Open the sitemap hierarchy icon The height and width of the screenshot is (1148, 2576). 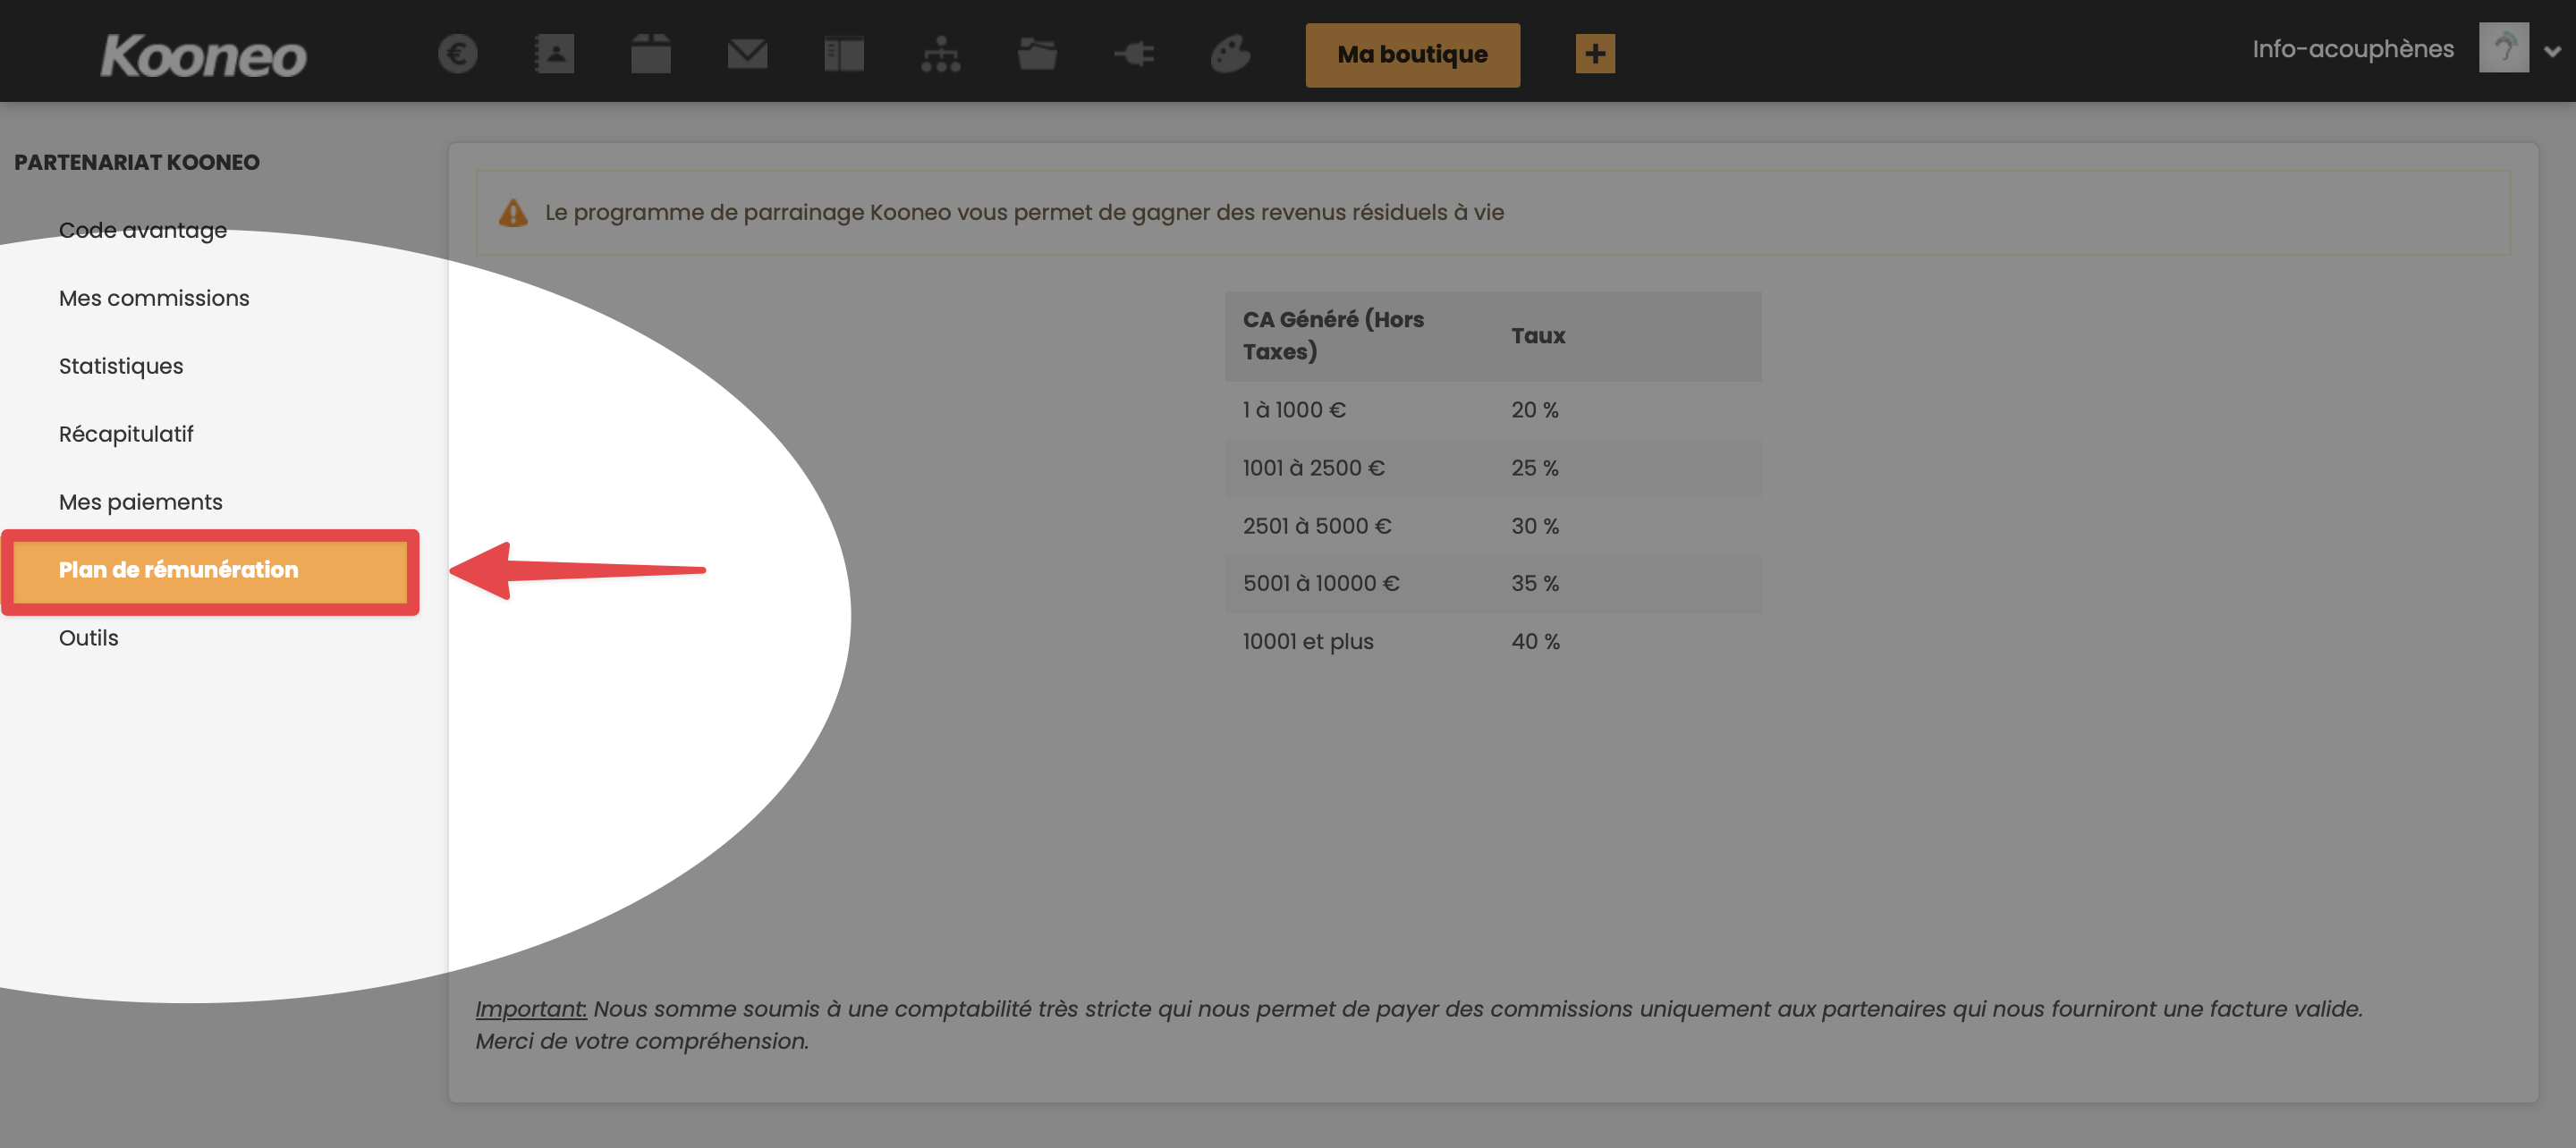(941, 53)
